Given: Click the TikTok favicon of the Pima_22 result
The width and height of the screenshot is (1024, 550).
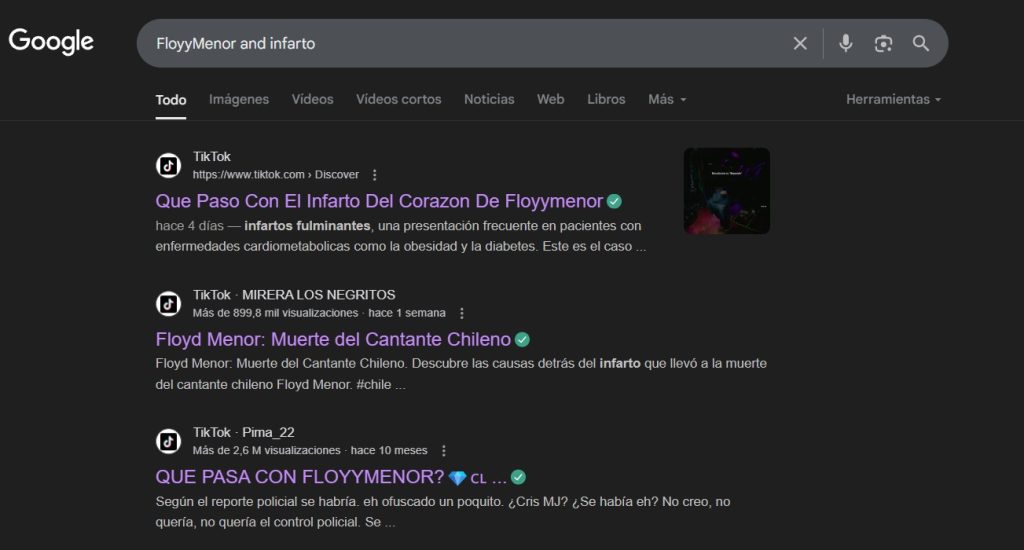Looking at the screenshot, I should pyautogui.click(x=168, y=441).
